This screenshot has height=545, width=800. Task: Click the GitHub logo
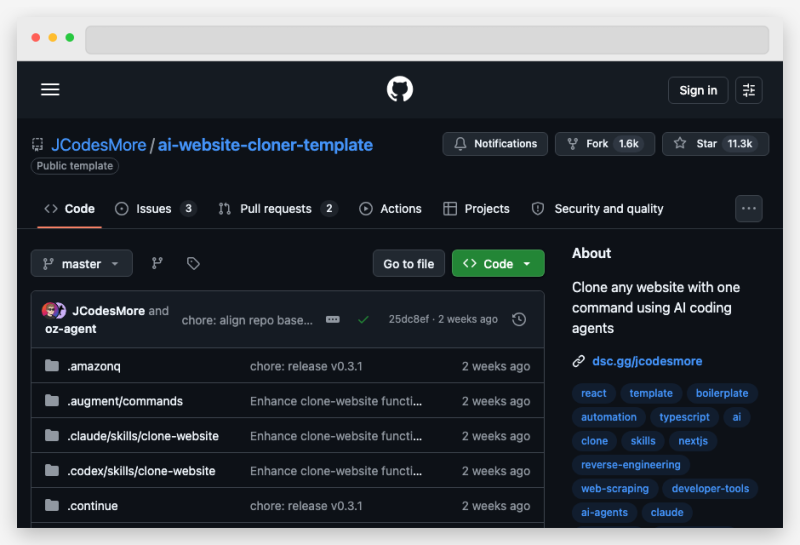tap(400, 90)
